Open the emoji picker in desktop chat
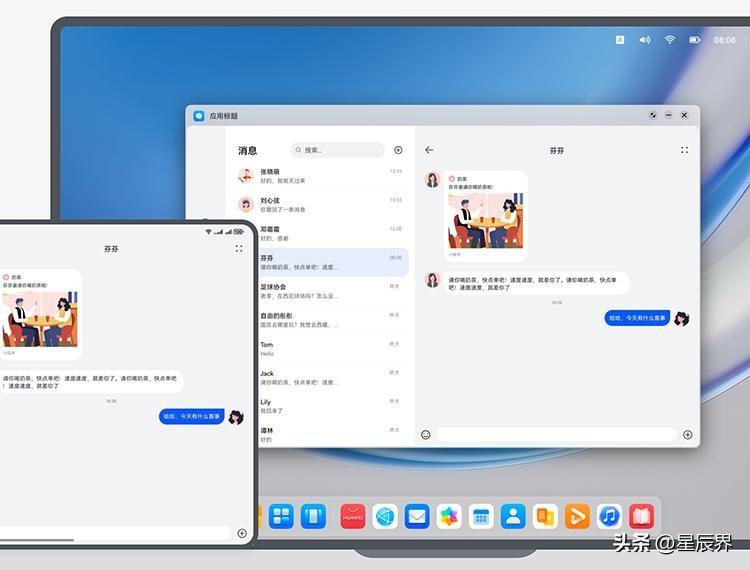The width and height of the screenshot is (750, 570). click(426, 435)
